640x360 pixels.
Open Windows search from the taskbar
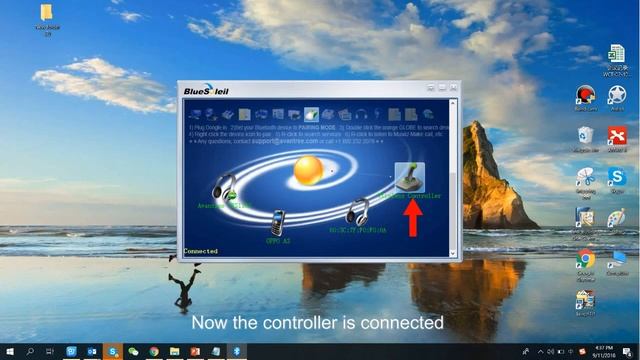click(30, 351)
